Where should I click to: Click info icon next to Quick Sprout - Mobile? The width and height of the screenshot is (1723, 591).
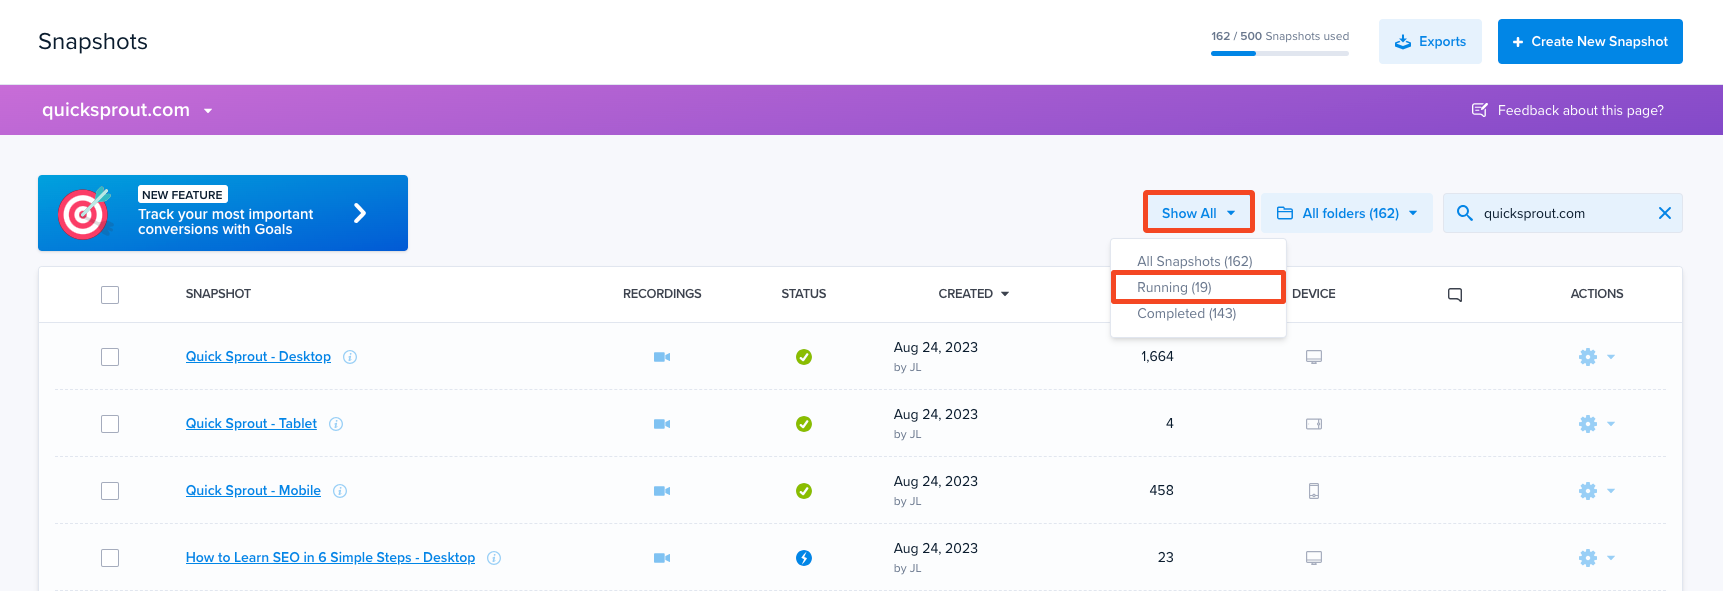click(340, 491)
